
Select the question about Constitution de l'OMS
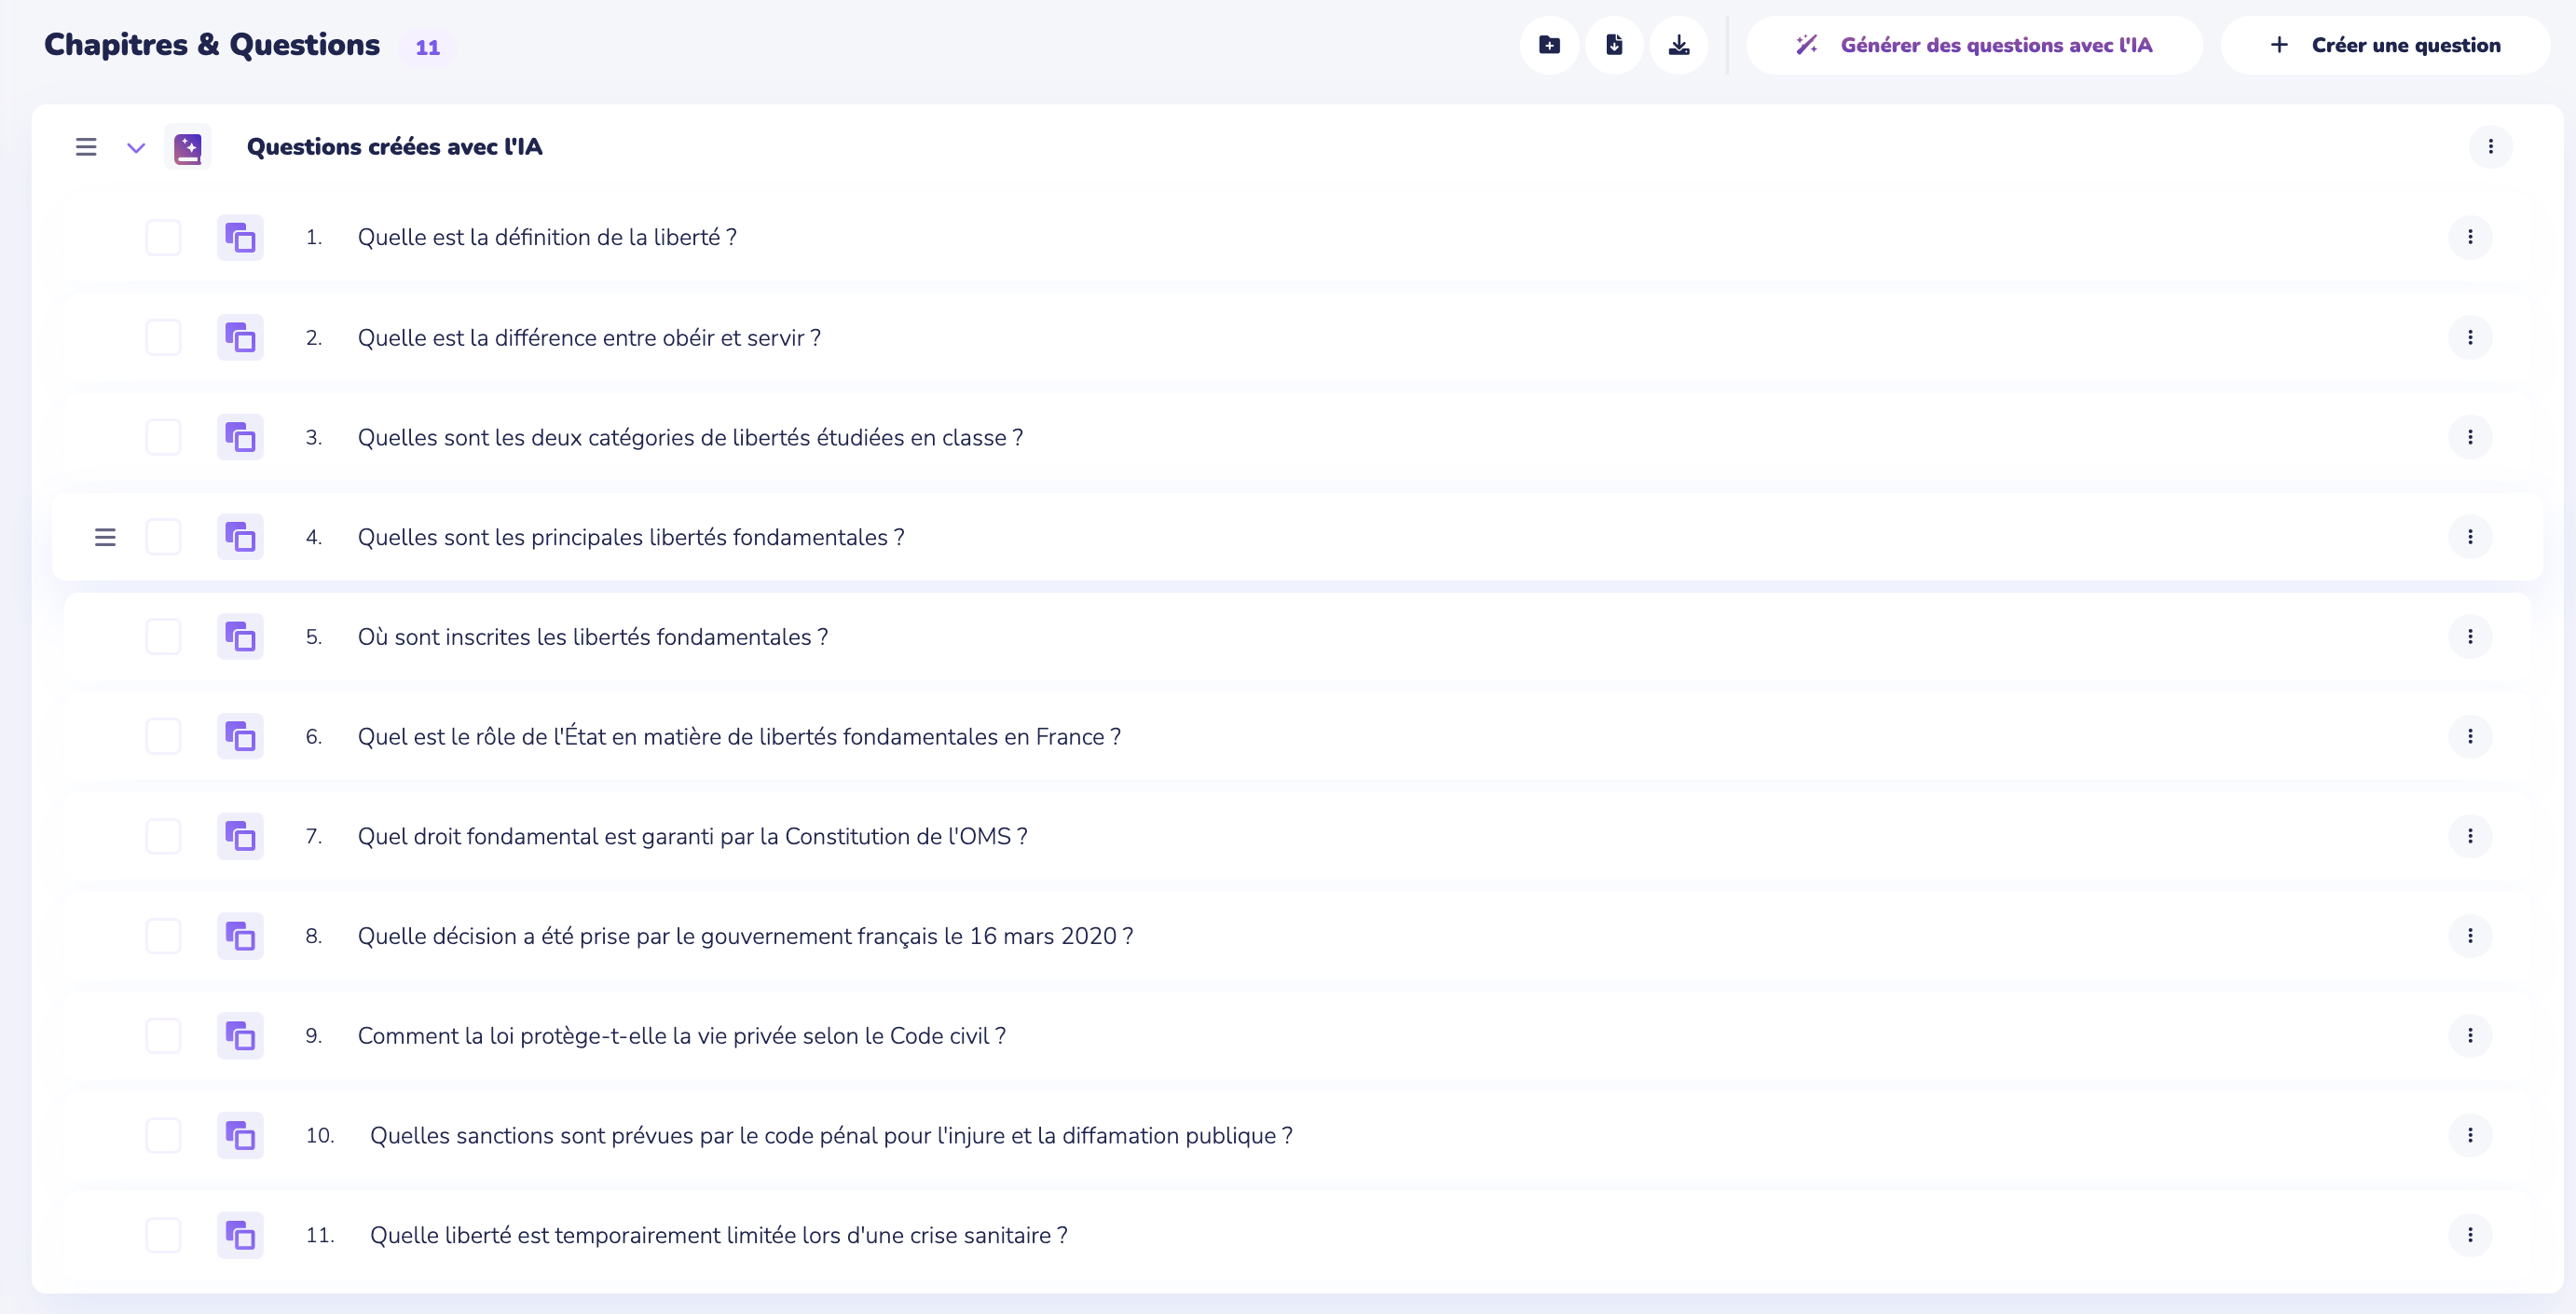(x=692, y=836)
